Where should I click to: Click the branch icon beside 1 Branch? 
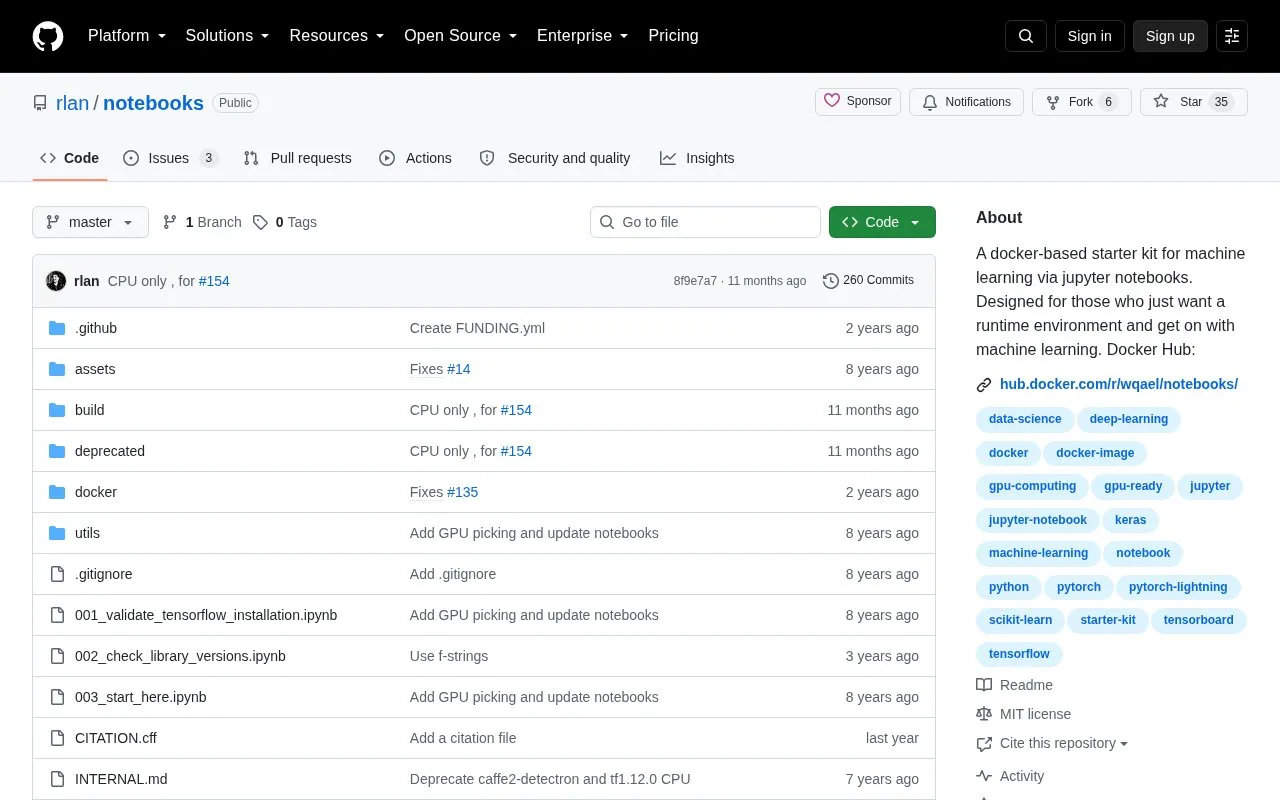[x=170, y=222]
